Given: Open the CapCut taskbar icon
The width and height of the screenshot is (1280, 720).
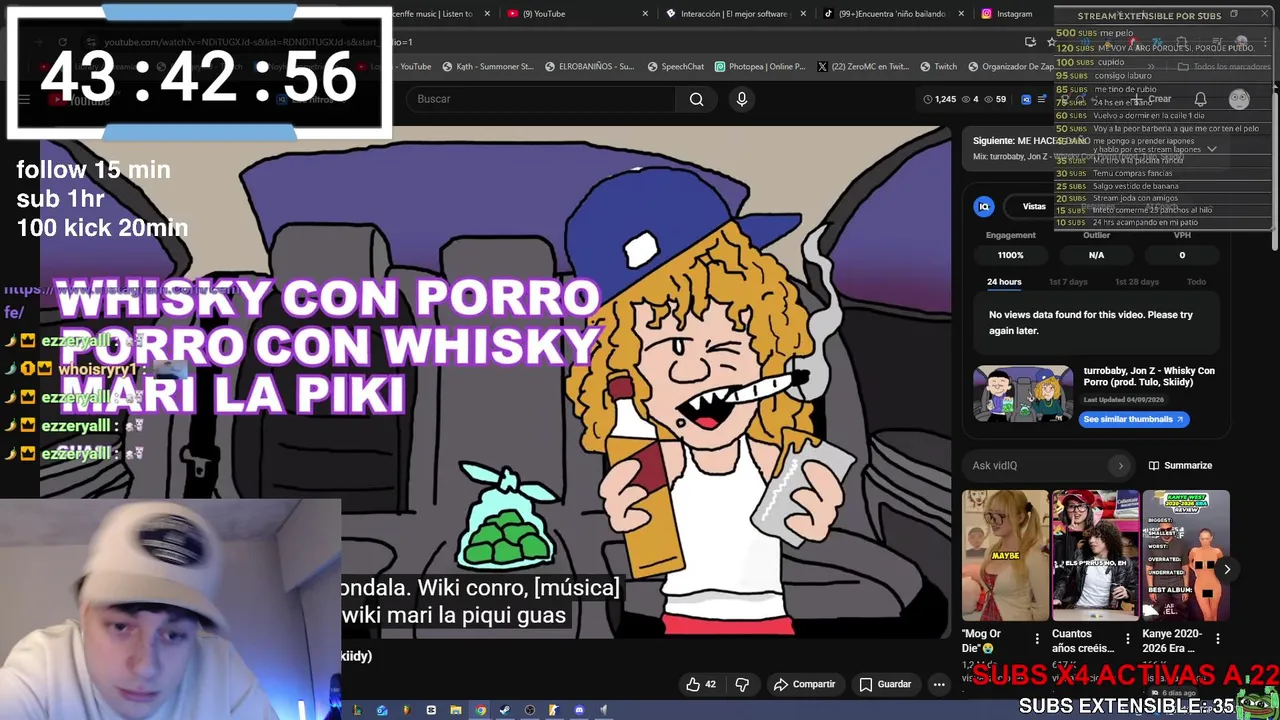Looking at the screenshot, I should (x=431, y=710).
